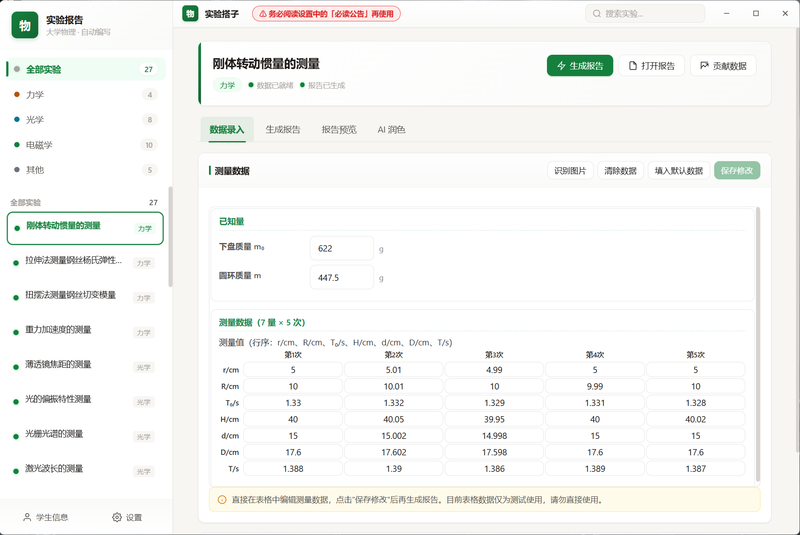The height and width of the screenshot is (535, 800).
Task: Click the search magnifier icon
Action: pos(596,14)
